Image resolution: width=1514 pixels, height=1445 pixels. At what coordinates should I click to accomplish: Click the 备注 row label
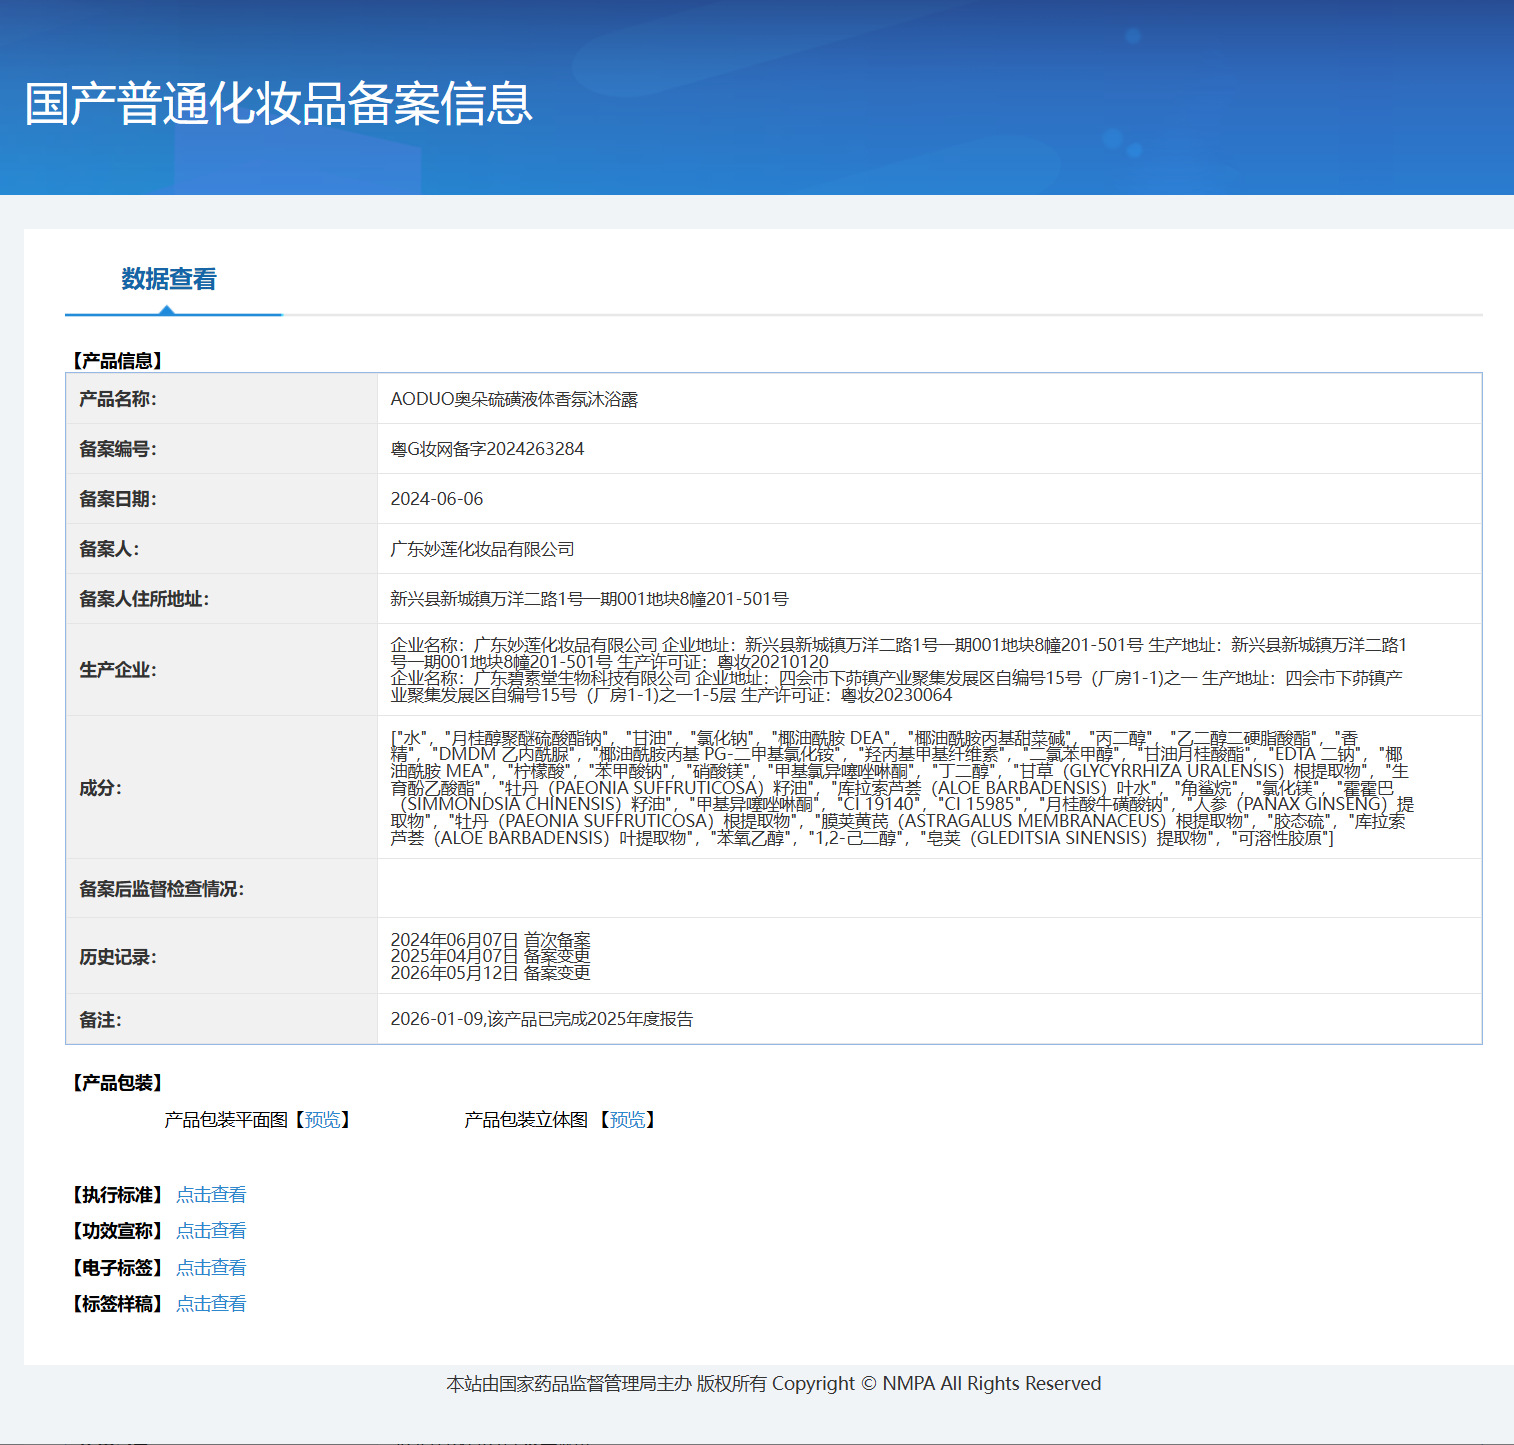point(100,1020)
